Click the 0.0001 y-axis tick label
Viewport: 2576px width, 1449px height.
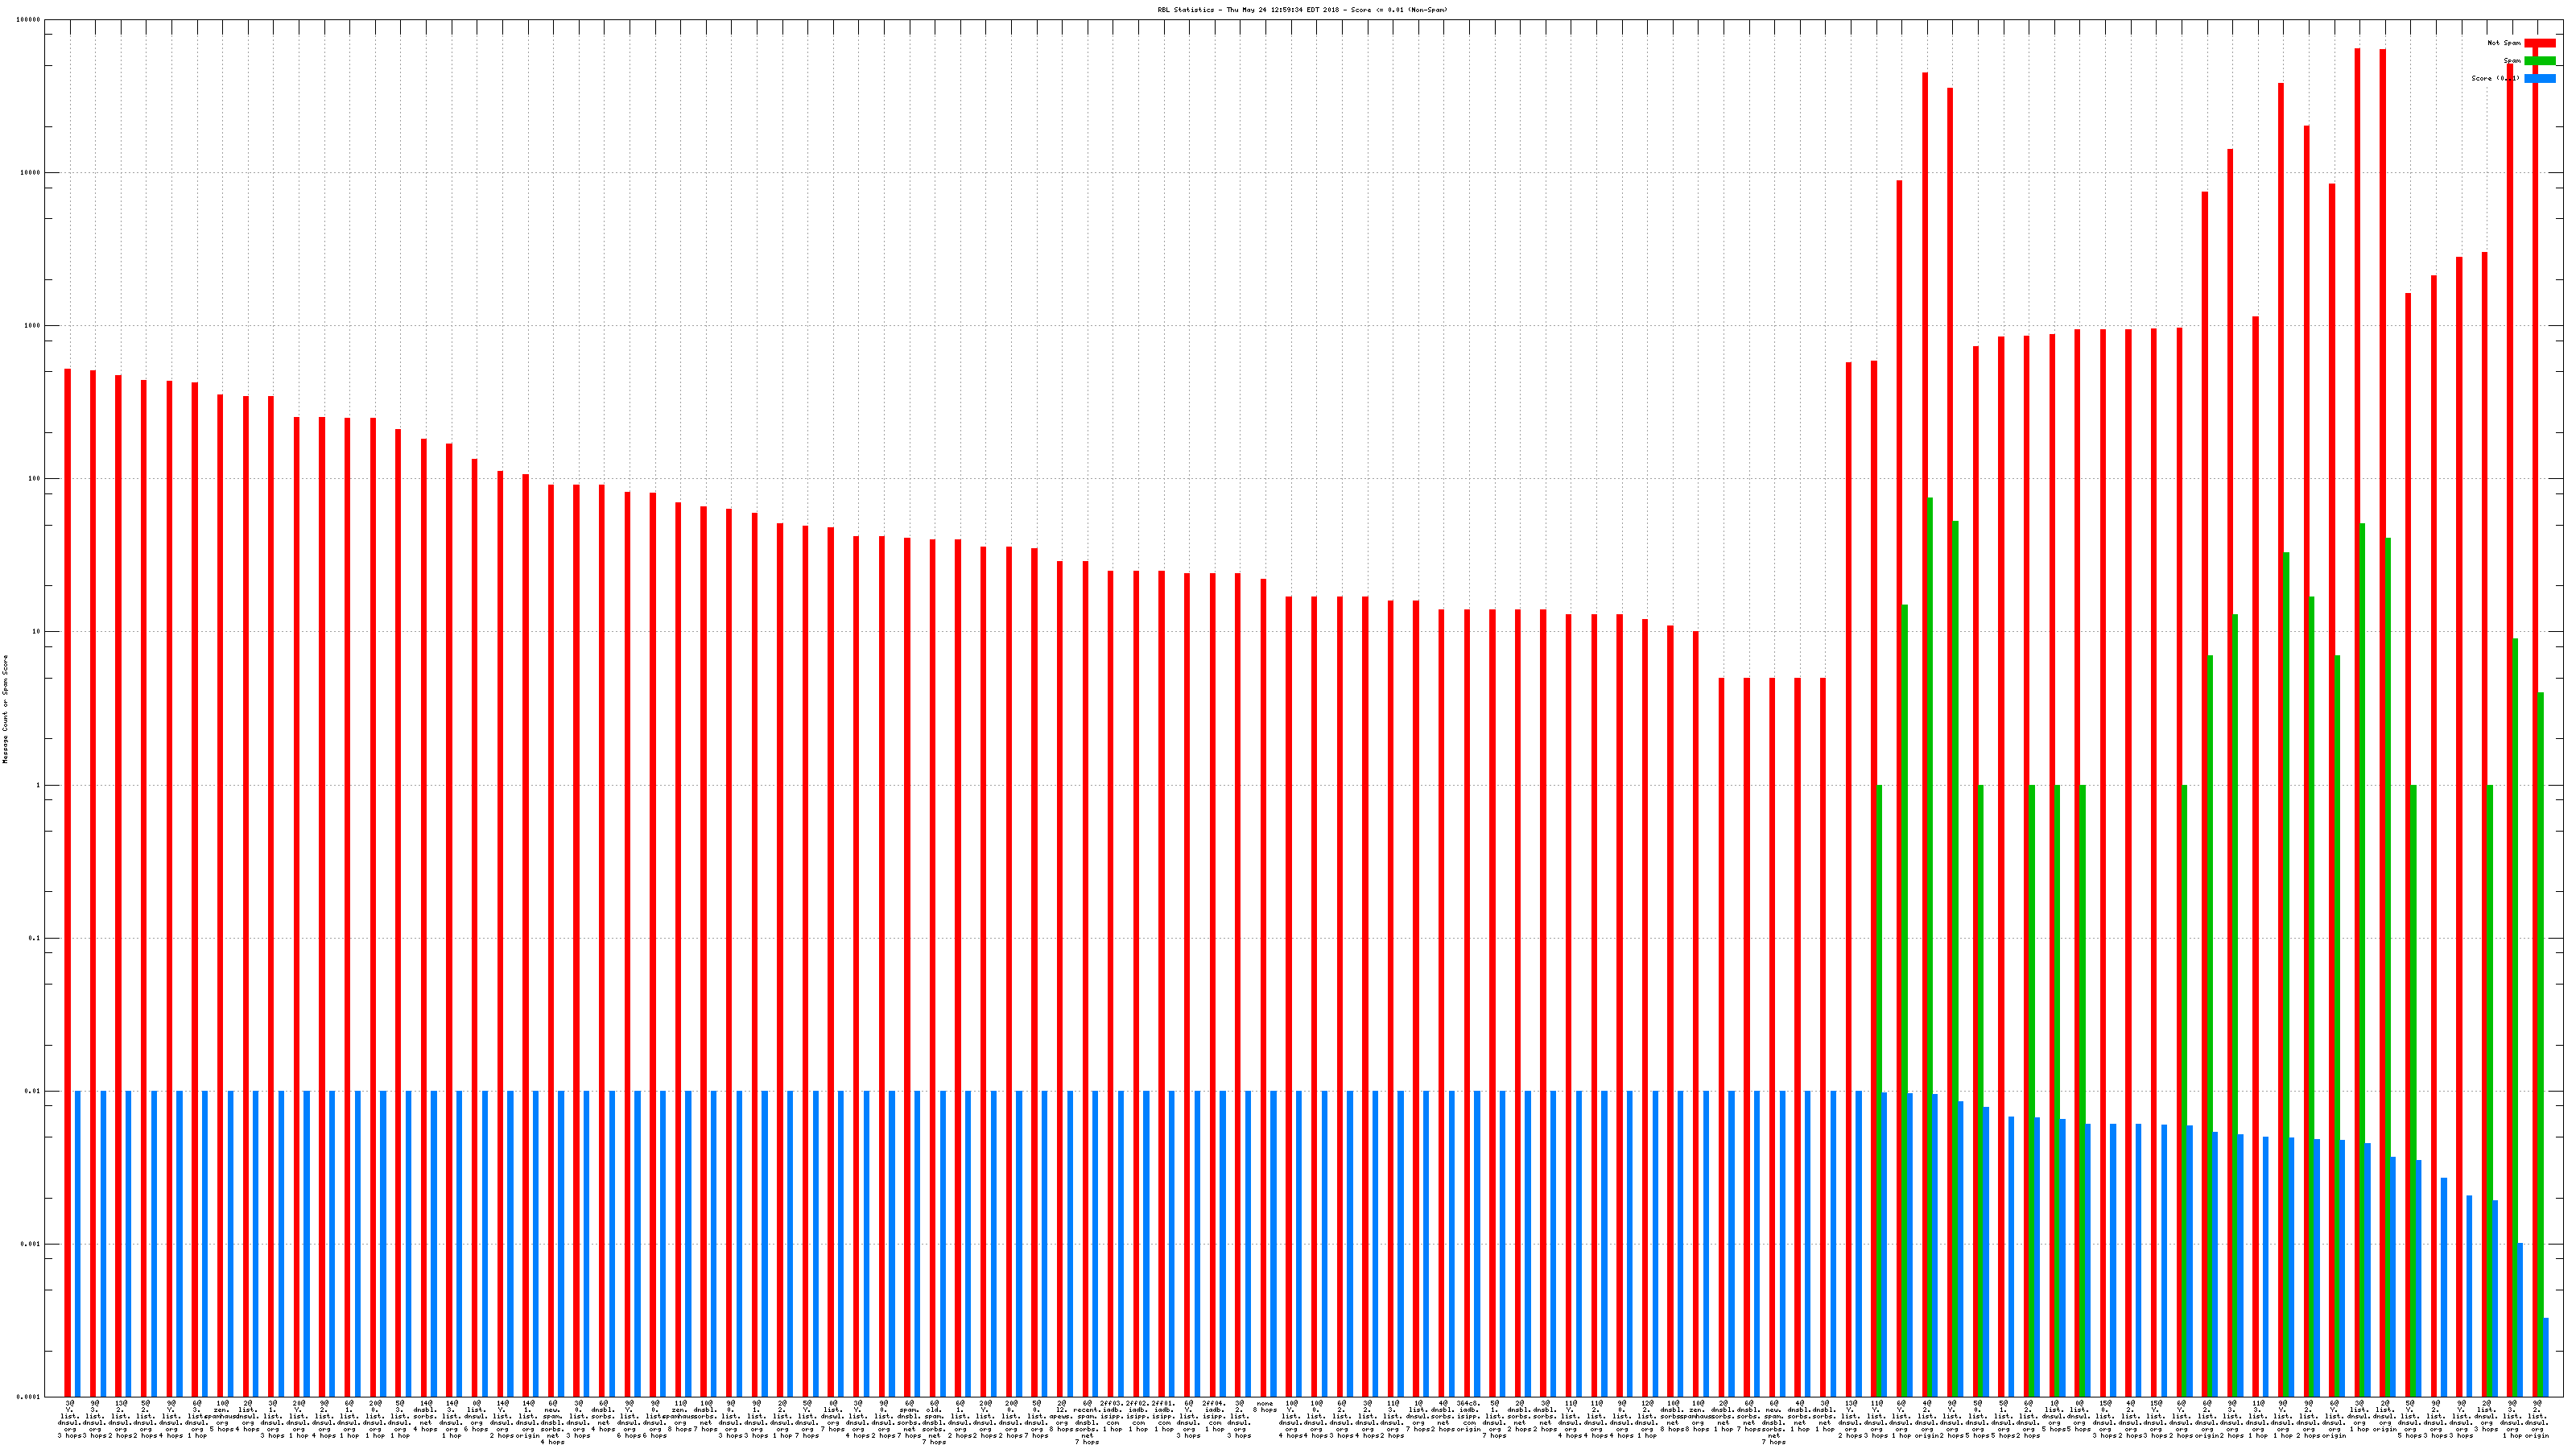click(x=30, y=1396)
